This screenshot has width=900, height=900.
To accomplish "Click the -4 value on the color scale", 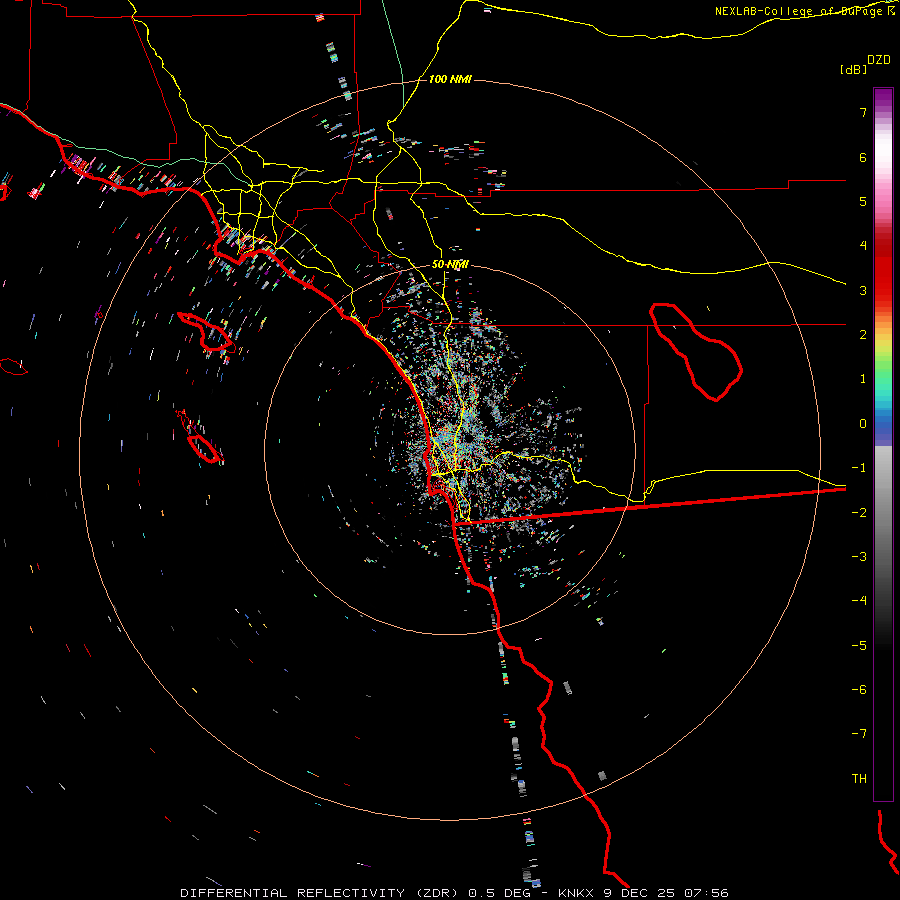I will [859, 601].
